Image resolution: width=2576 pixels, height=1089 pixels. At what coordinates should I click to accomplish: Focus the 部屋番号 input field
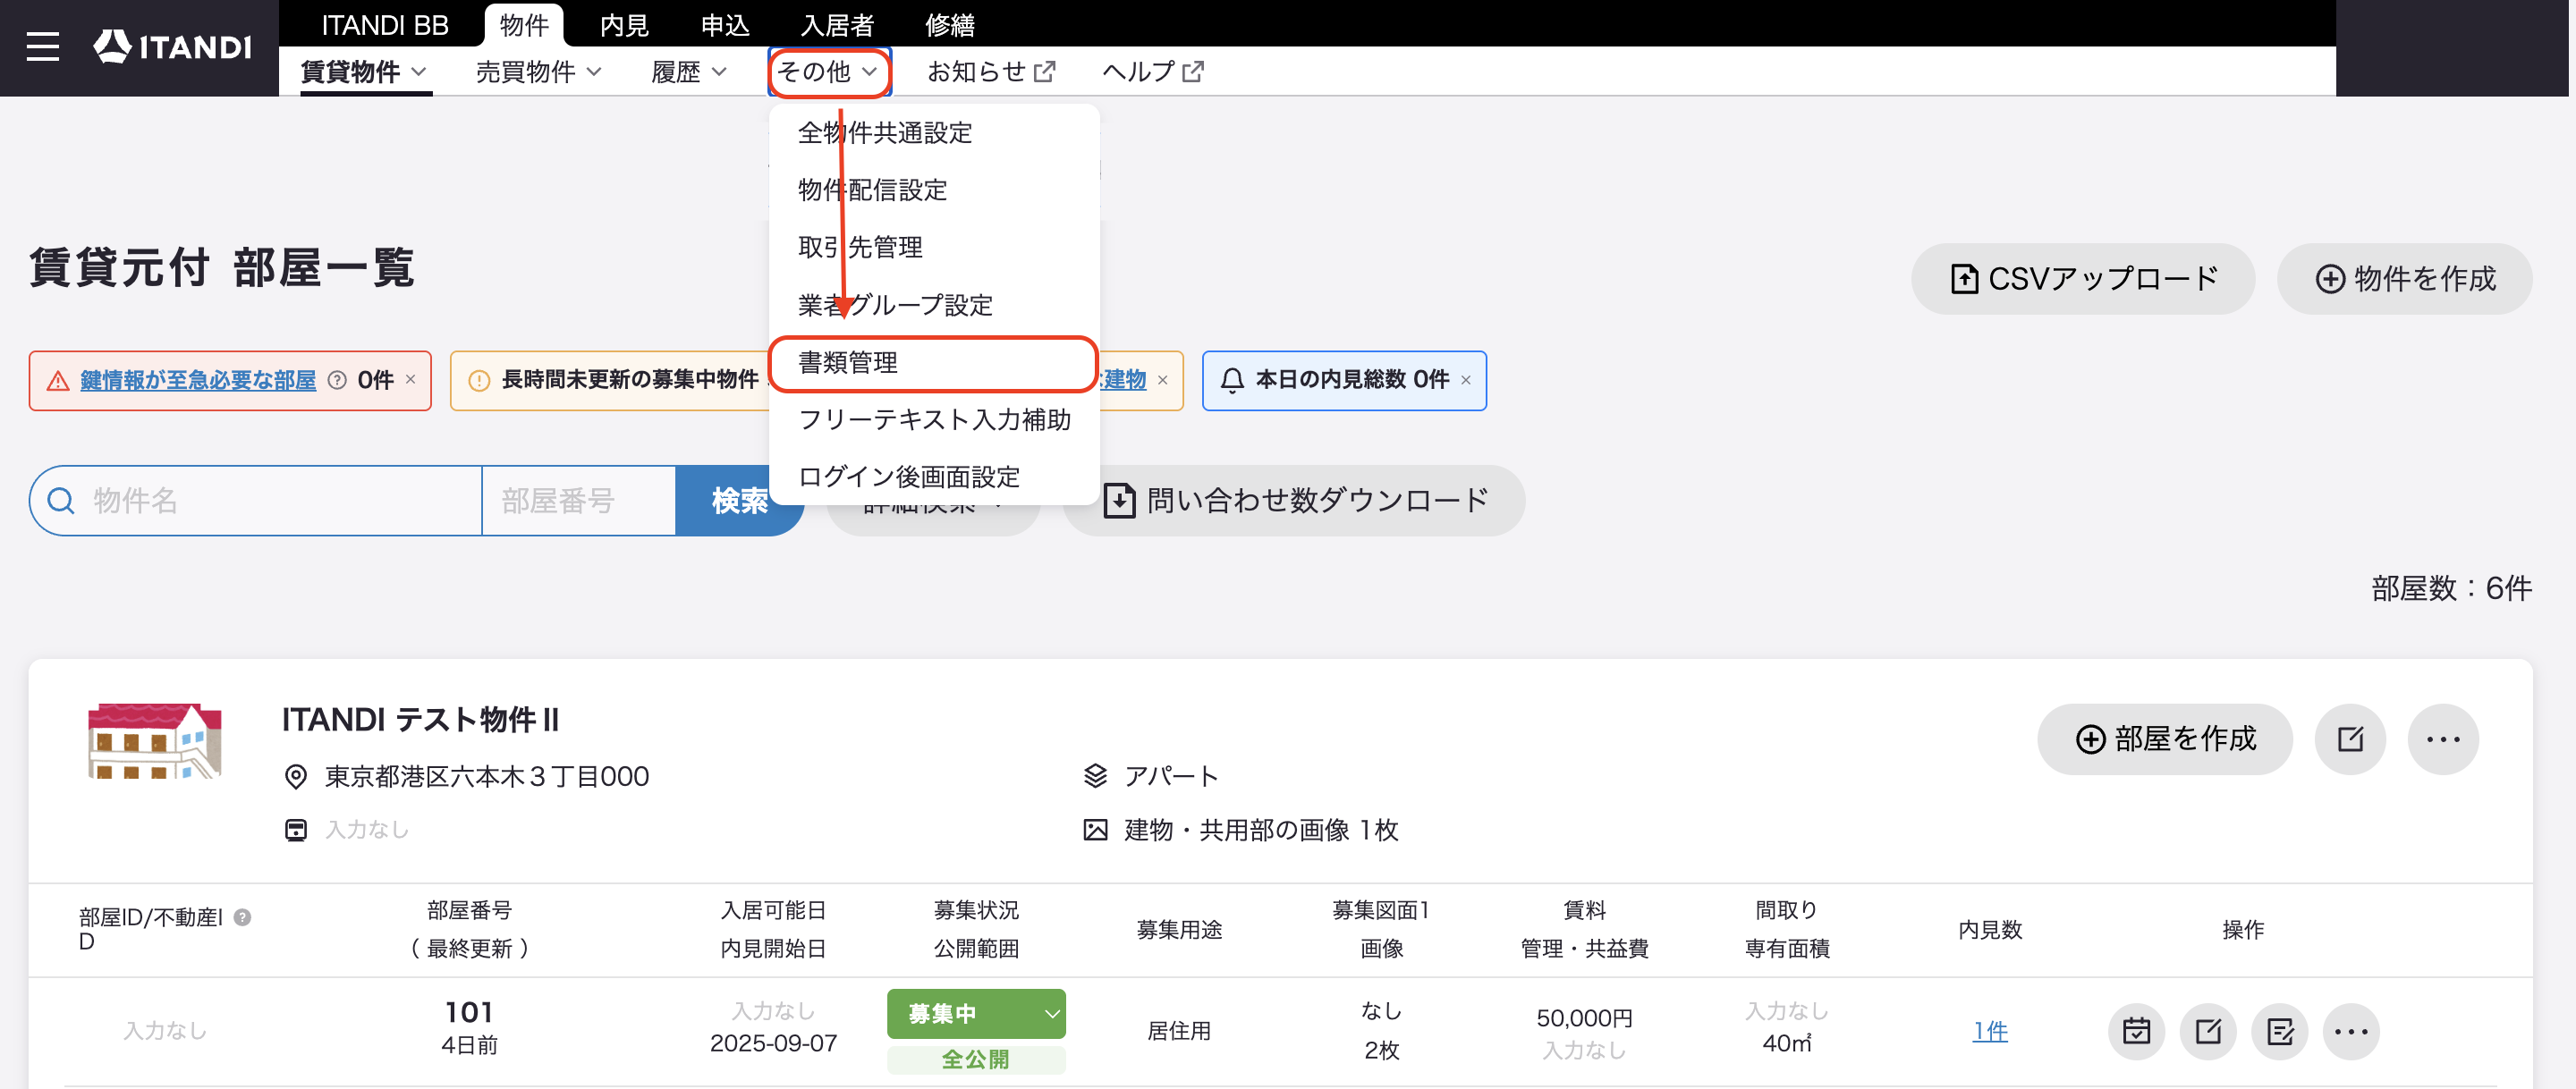579,501
